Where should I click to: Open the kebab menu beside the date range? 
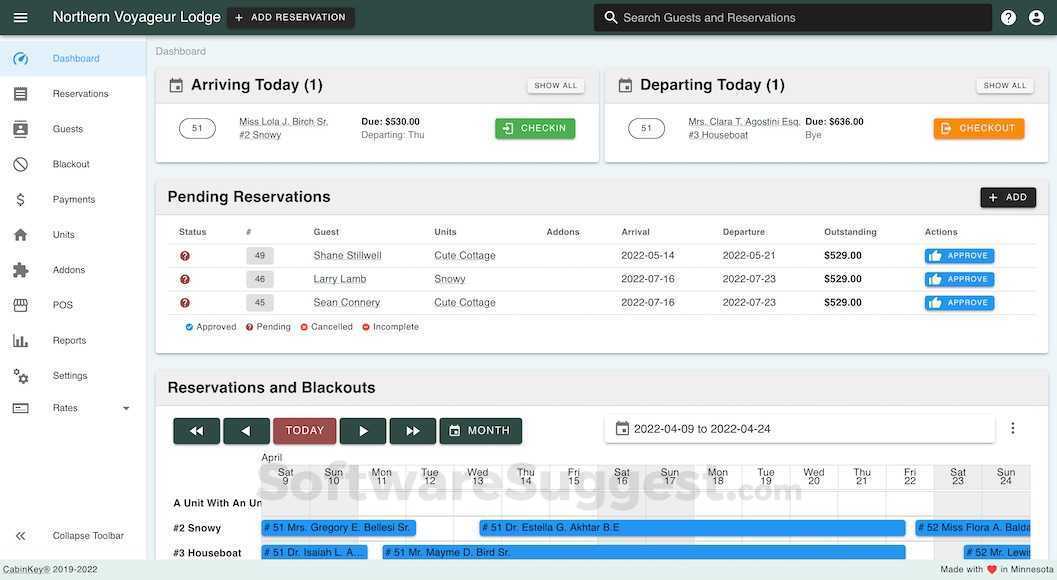[1012, 427]
